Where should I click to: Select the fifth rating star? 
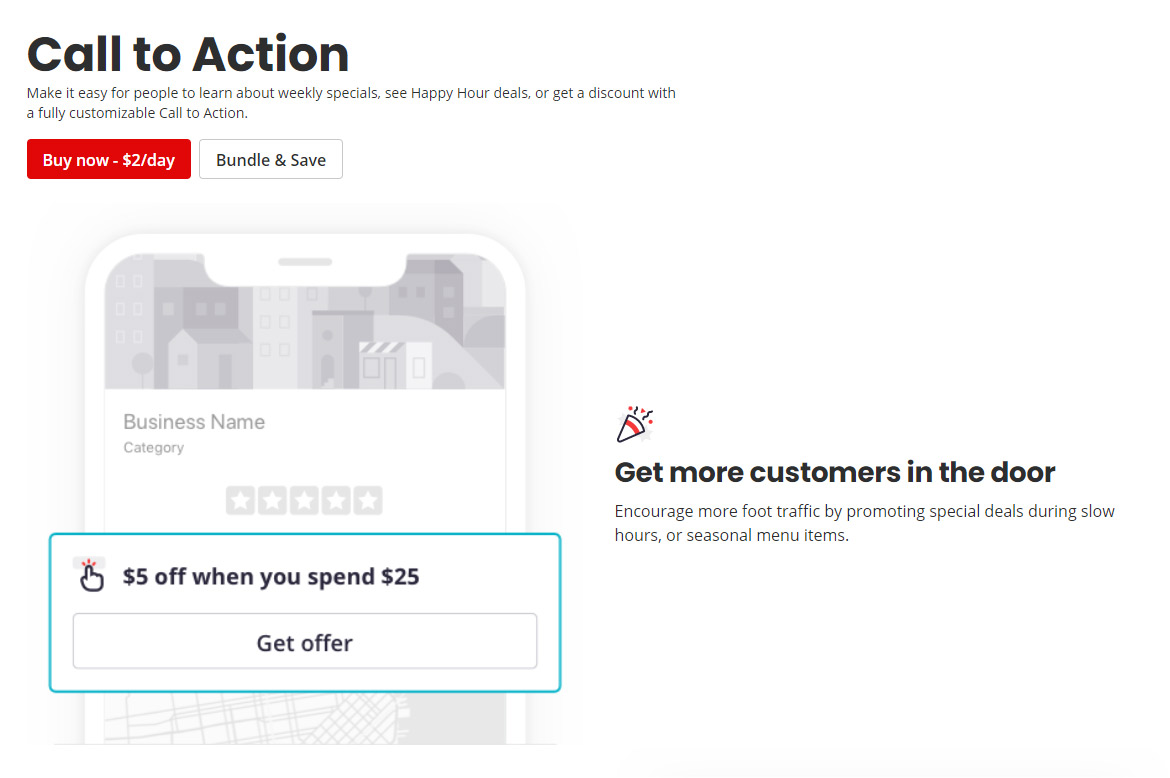pyautogui.click(x=368, y=501)
